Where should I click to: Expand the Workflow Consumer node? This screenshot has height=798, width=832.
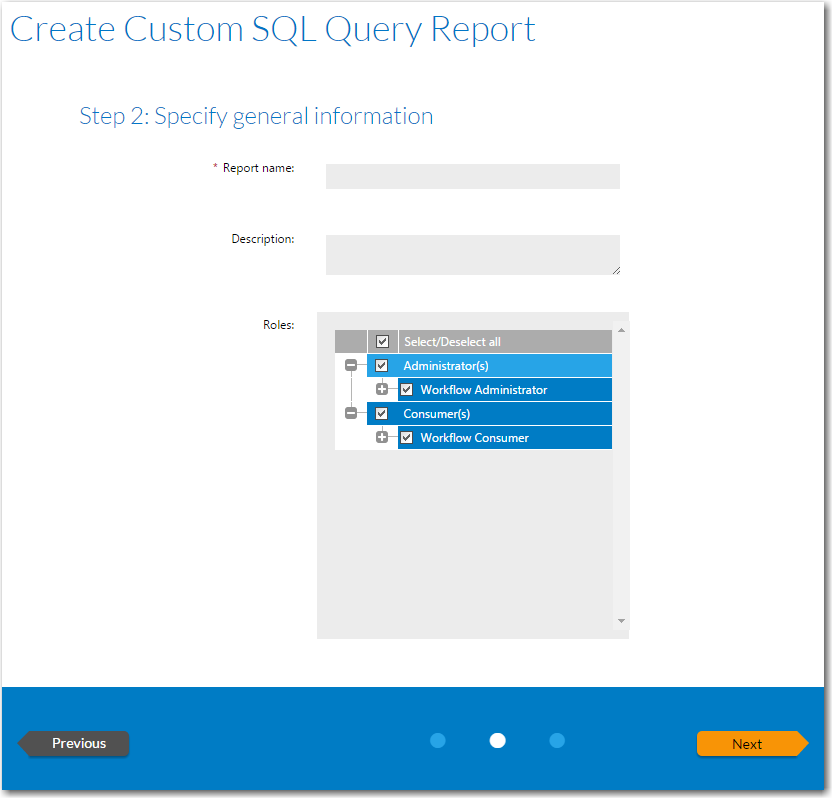point(382,438)
